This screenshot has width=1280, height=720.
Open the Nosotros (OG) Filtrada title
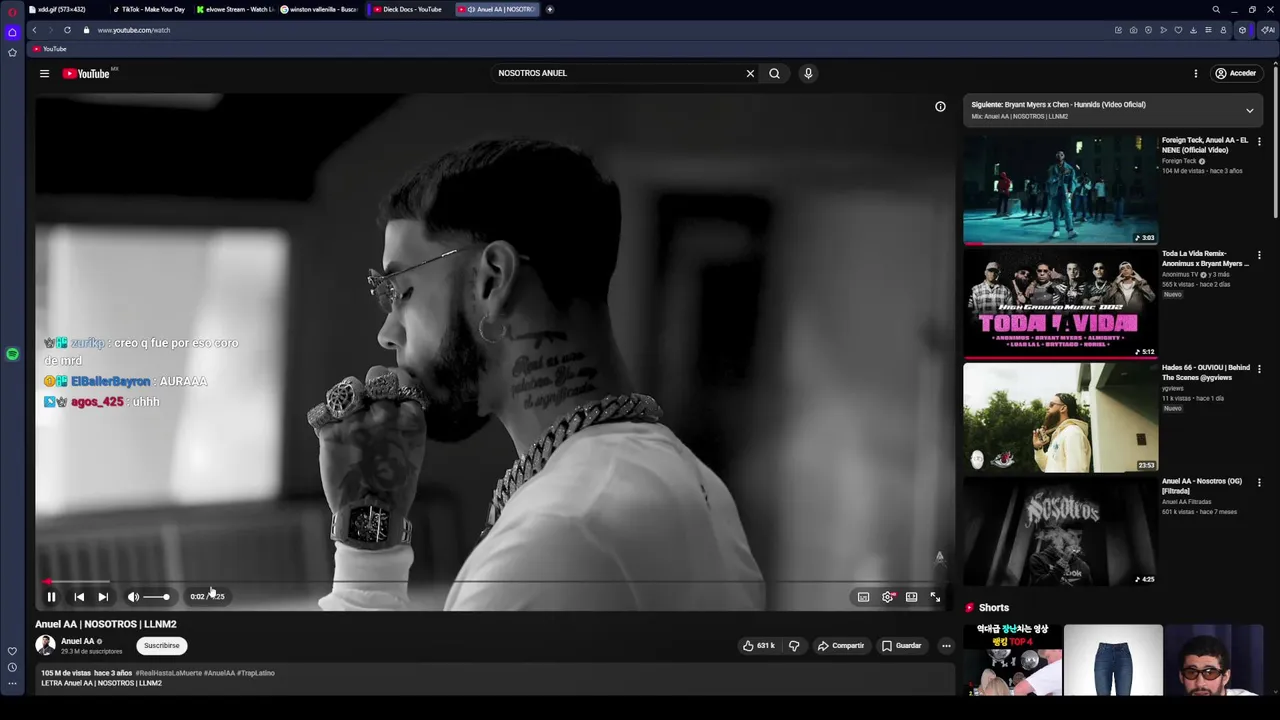(x=1201, y=486)
